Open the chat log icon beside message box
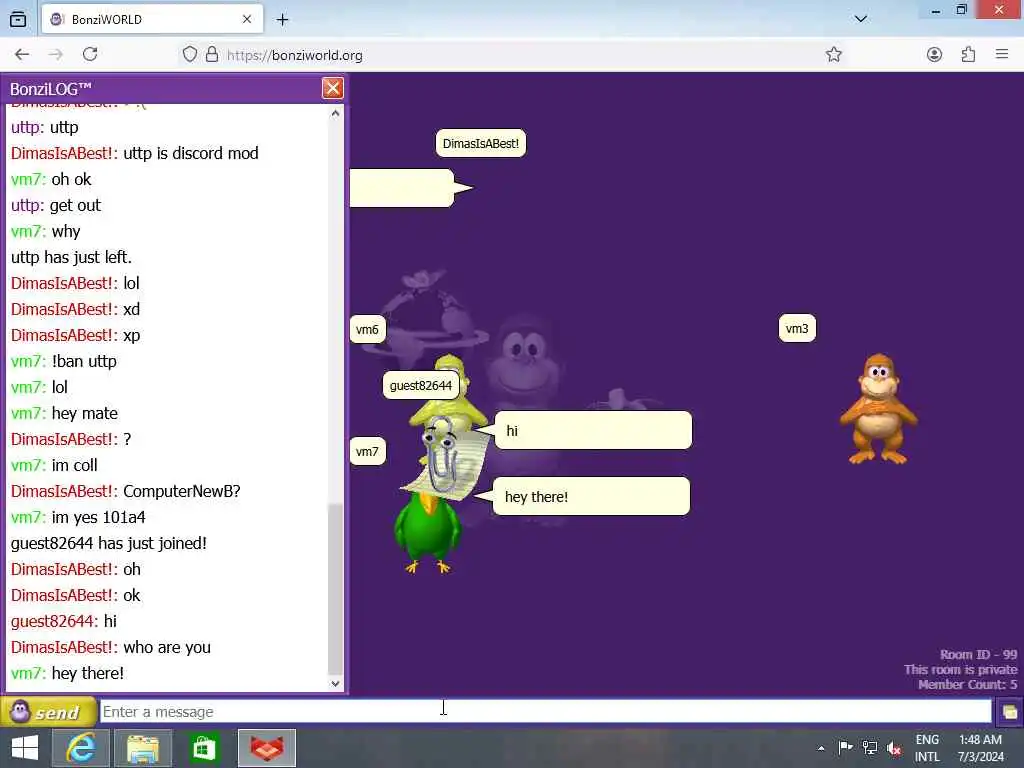 (x=1009, y=712)
